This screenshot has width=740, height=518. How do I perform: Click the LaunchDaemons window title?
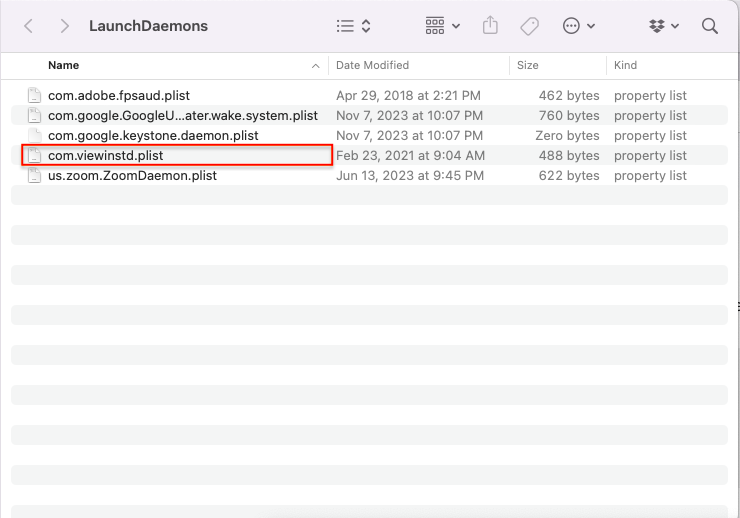coord(148,26)
